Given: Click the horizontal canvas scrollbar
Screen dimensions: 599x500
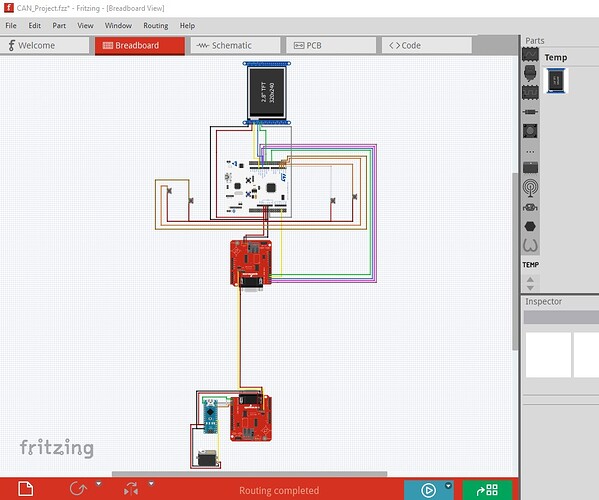Looking at the screenshot, I should click(249, 474).
